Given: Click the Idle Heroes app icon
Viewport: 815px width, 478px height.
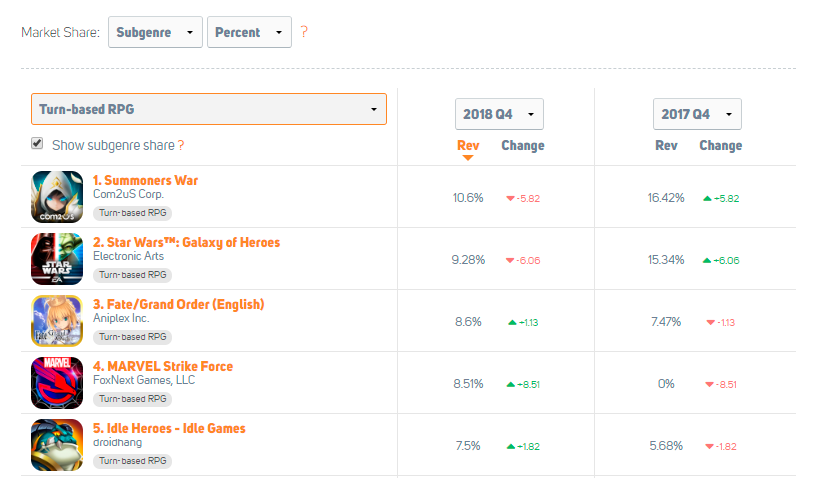Looking at the screenshot, I should point(57,444).
